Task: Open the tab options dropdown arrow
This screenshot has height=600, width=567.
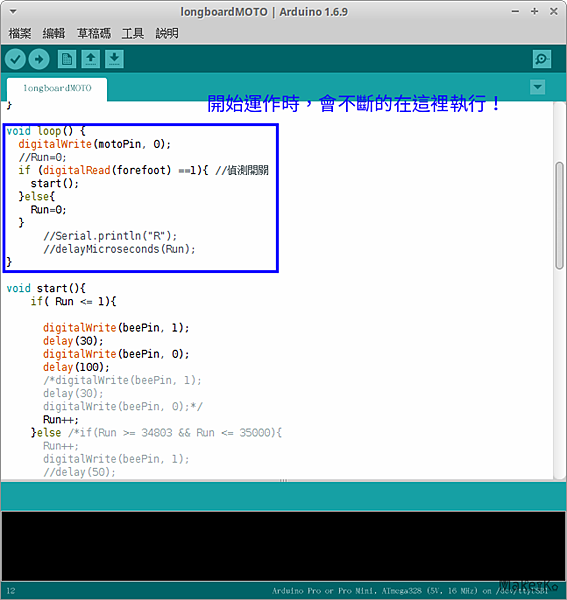Action: [538, 87]
